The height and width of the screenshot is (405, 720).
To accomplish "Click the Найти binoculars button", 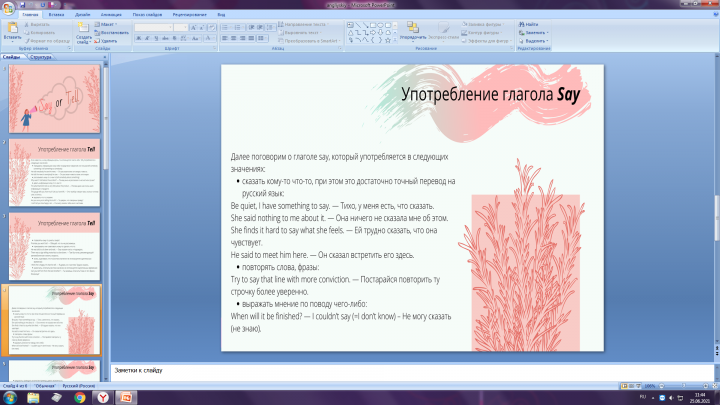I will (x=528, y=24).
